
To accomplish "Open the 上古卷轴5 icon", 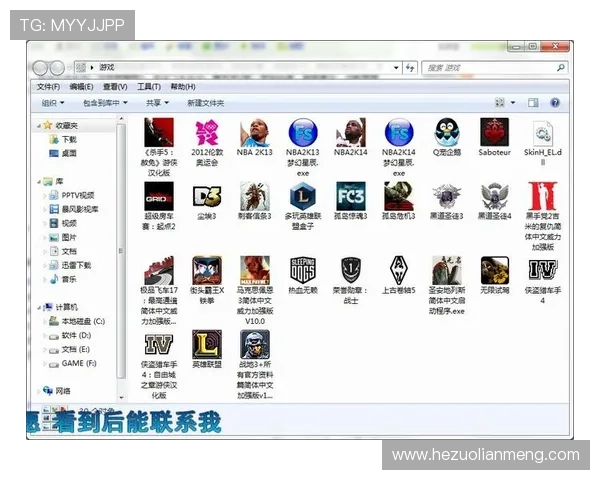I will [x=399, y=271].
